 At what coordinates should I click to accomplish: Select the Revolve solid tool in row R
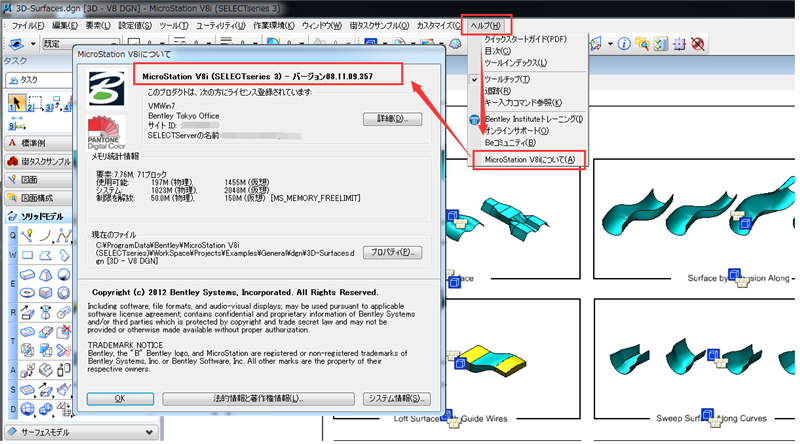click(45, 312)
